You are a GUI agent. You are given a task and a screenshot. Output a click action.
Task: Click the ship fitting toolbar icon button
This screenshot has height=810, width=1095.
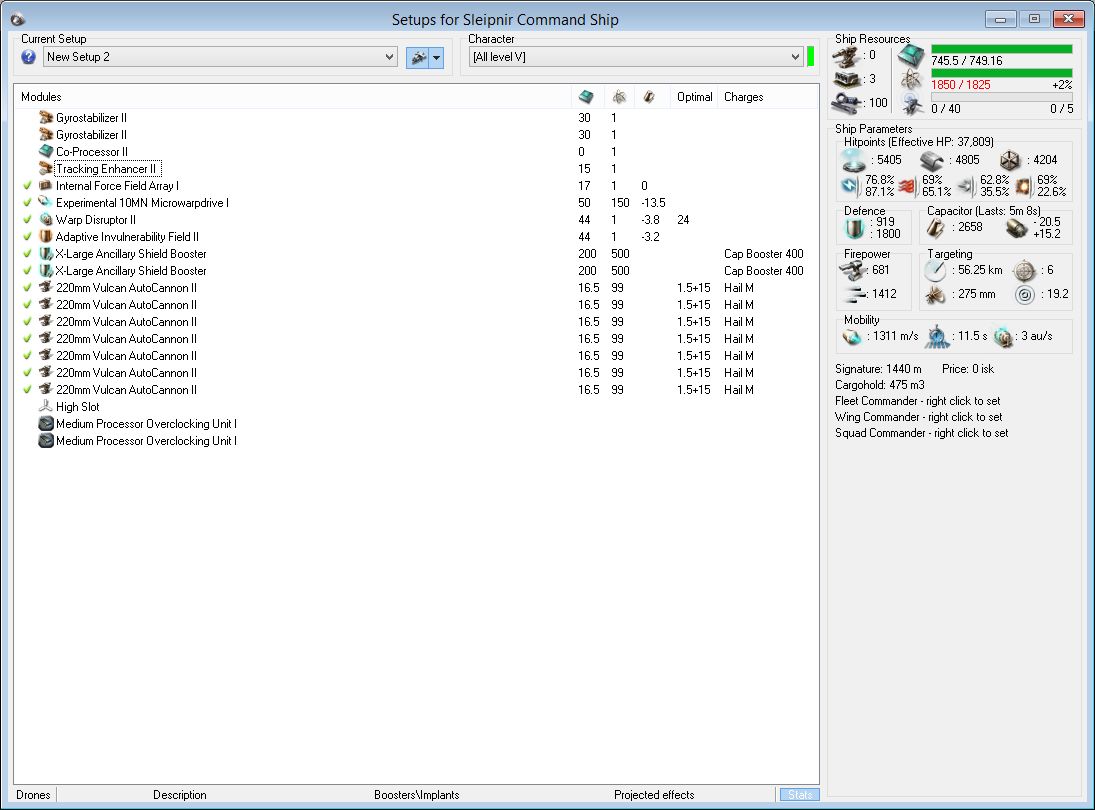tap(418, 57)
